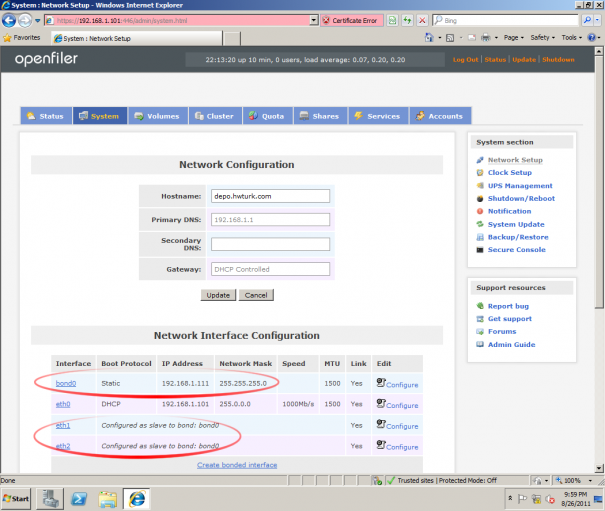Click the Stop loading X icon
The width and height of the screenshot is (605, 511).
point(422,20)
